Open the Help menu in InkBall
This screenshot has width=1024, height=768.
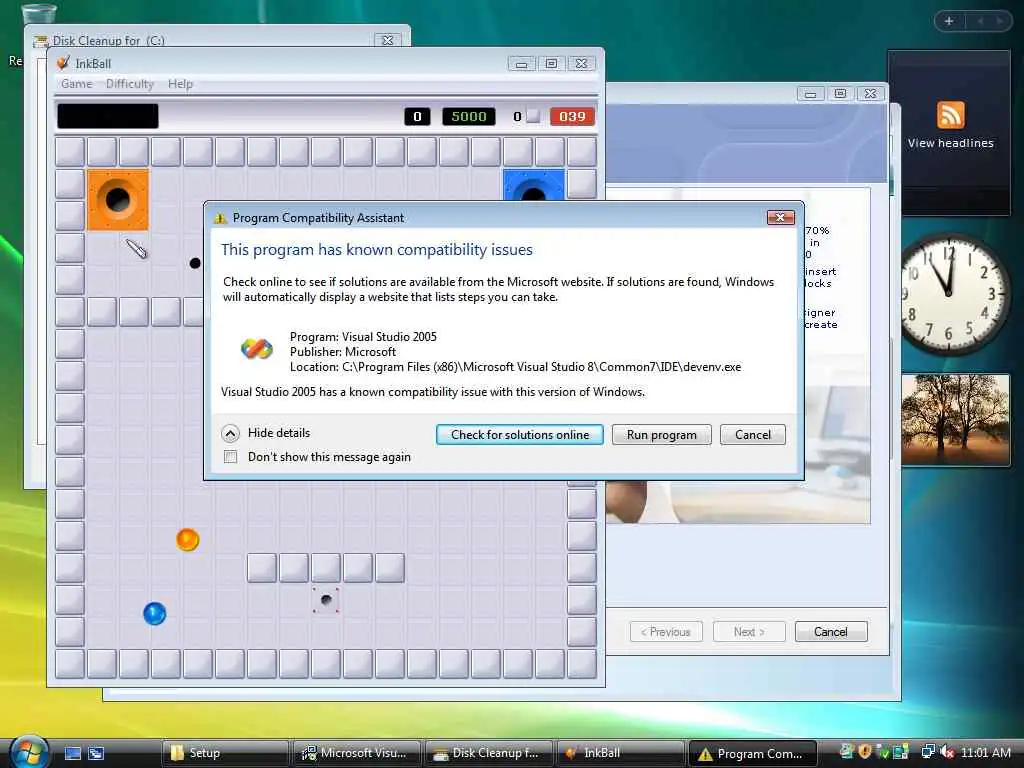click(x=180, y=84)
